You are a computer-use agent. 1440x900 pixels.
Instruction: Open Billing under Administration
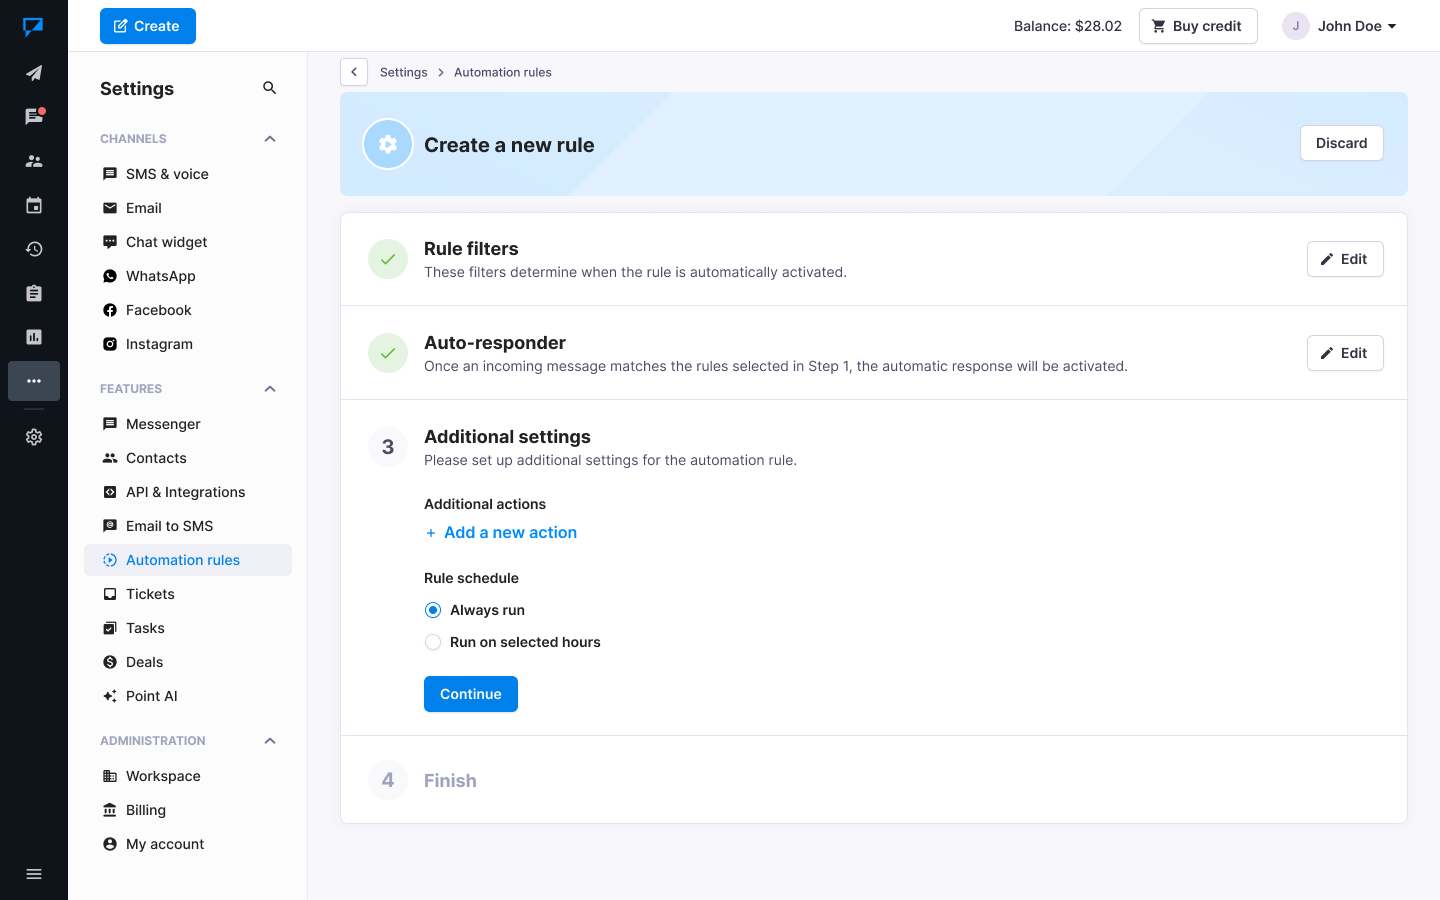tap(144, 809)
